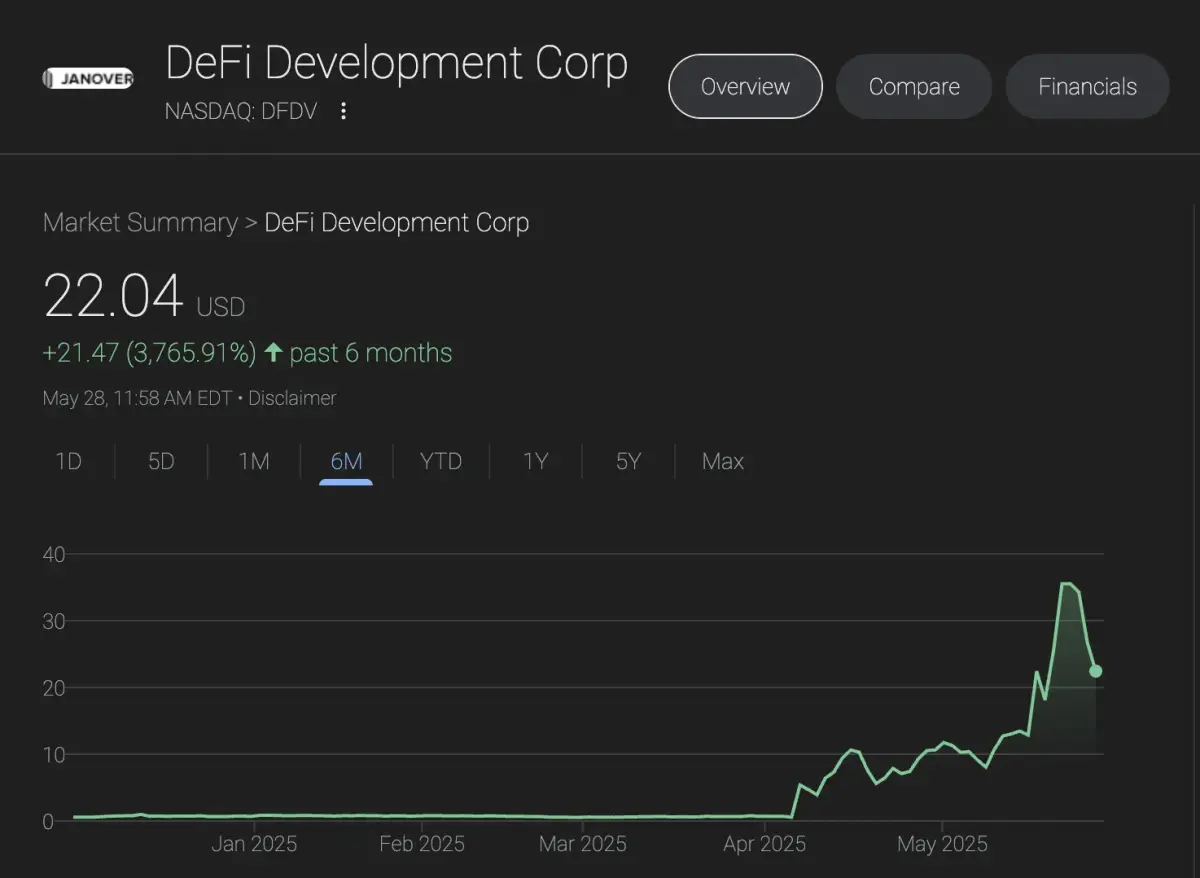Switch chart to 1Y range
1200x878 pixels.
(x=536, y=461)
